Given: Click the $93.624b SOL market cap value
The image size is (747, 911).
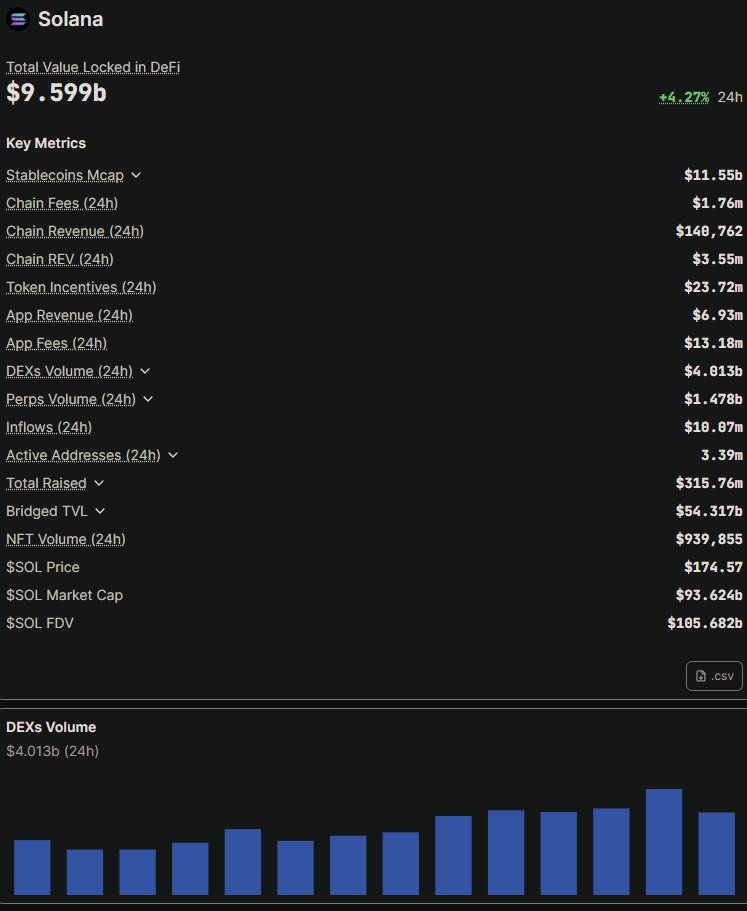Looking at the screenshot, I should click(x=709, y=595).
